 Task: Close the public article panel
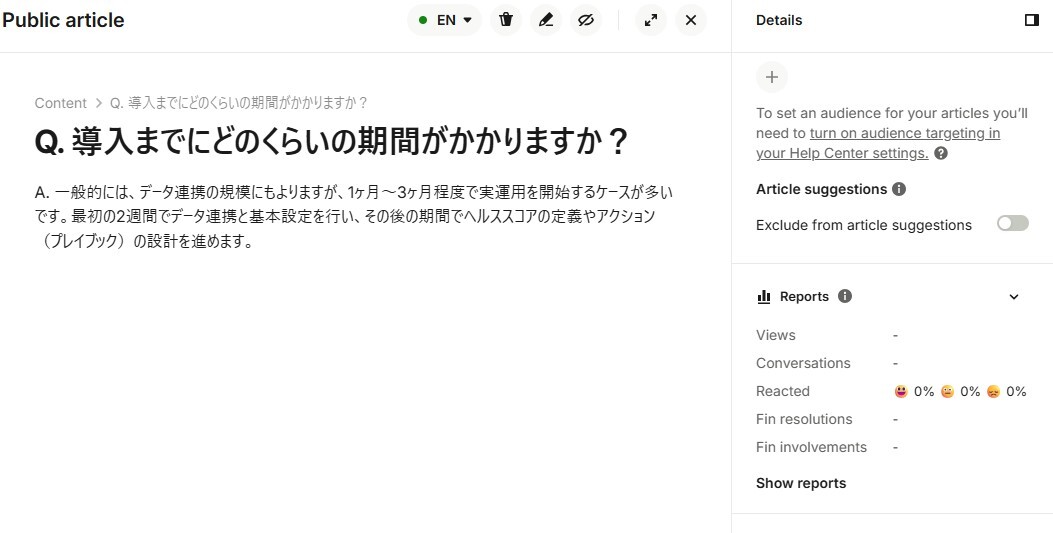pos(691,20)
